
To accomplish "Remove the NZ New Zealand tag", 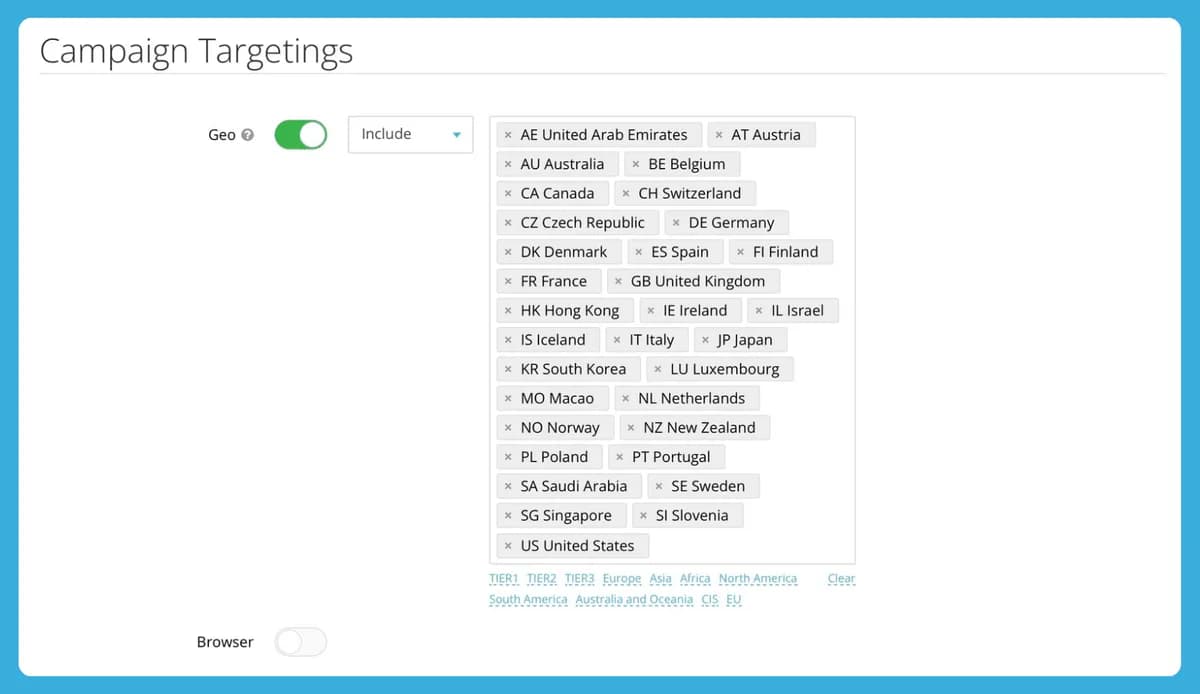I will tap(631, 428).
